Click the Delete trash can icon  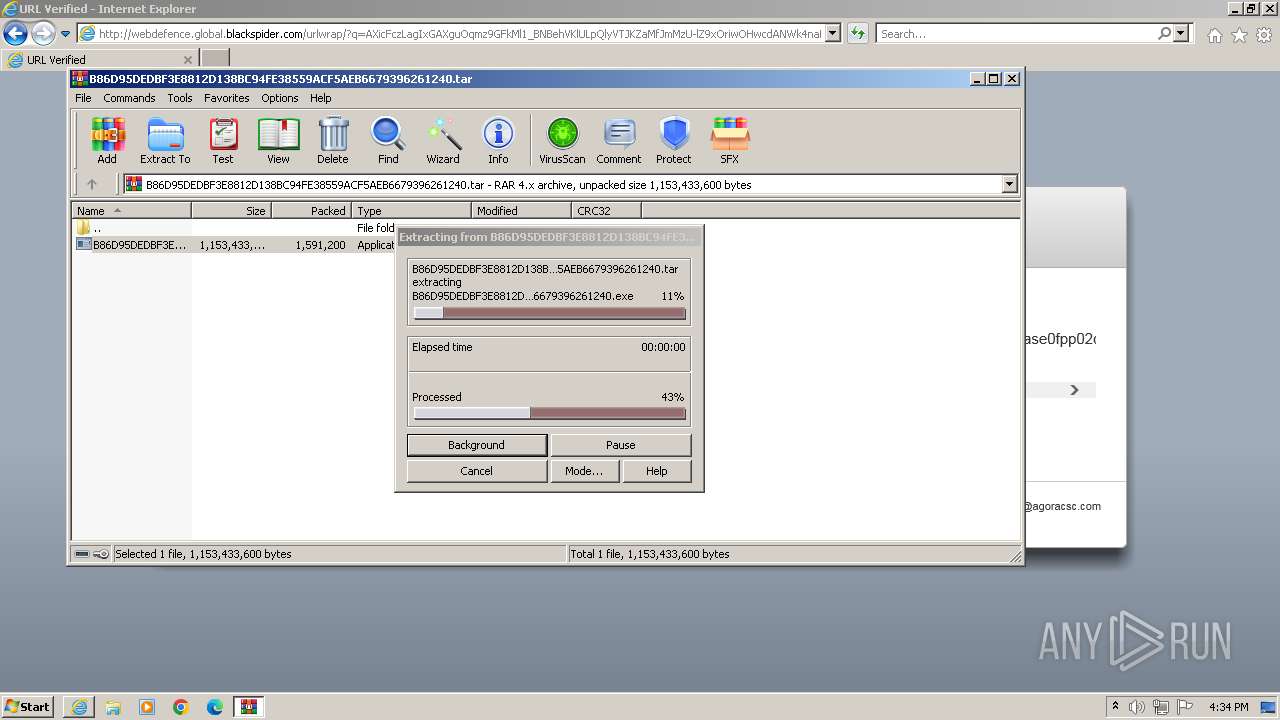click(x=333, y=140)
